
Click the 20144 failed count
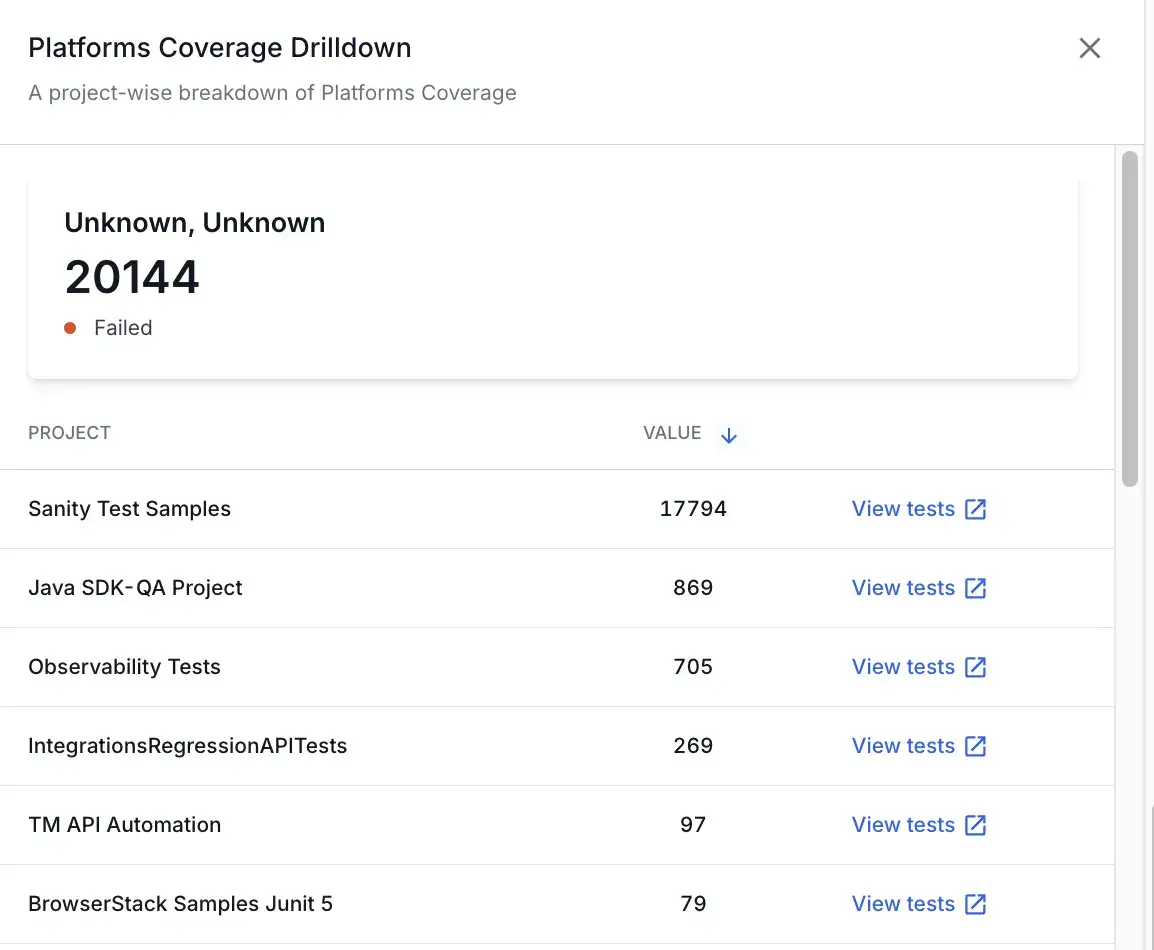coord(132,277)
